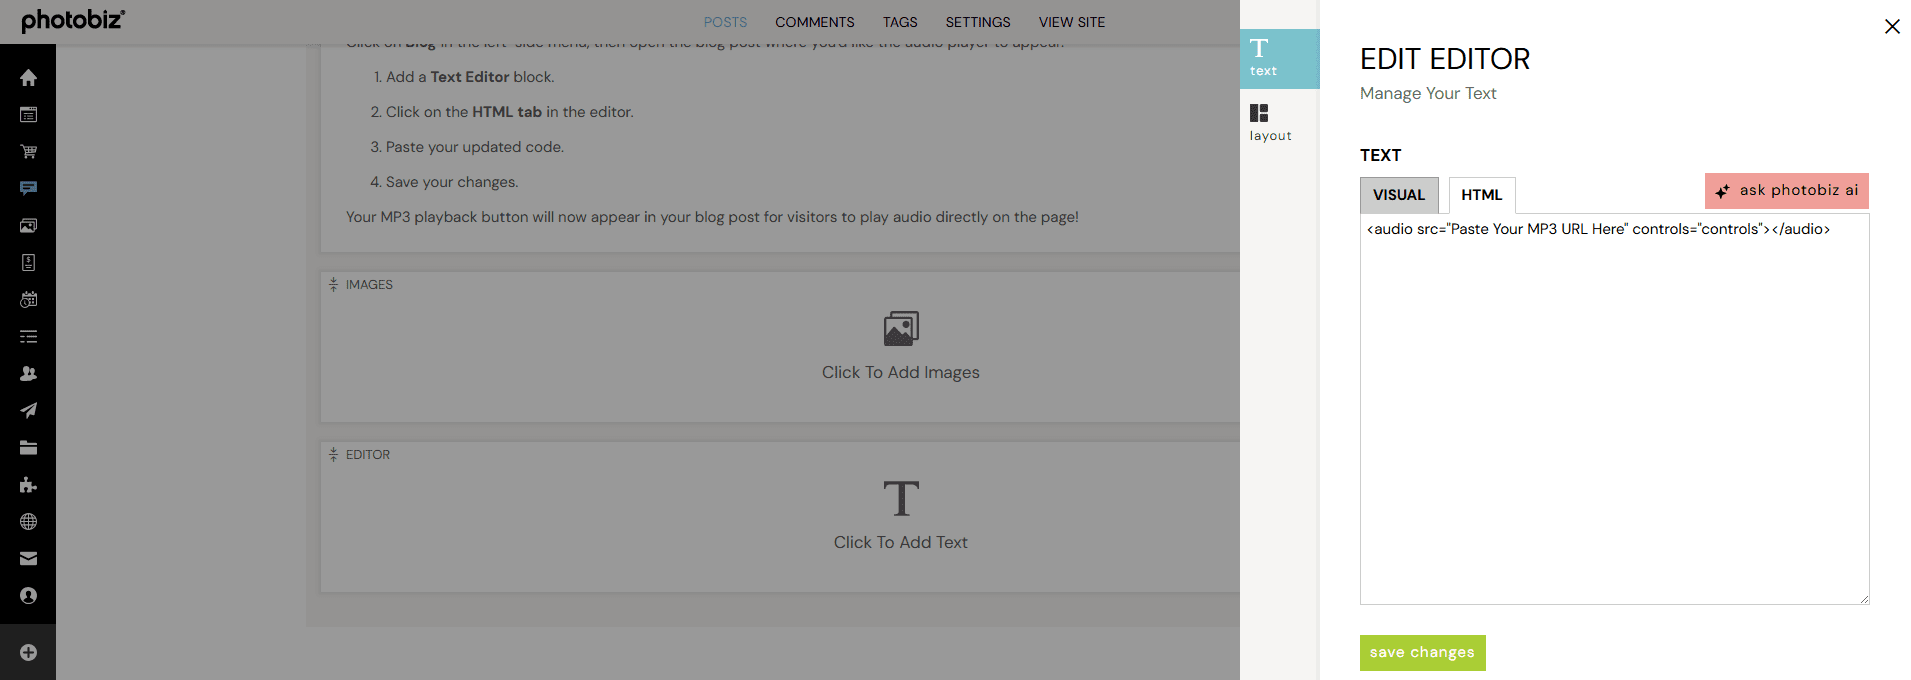This screenshot has width=1911, height=680.
Task: Click the image icon in Images block
Action: pyautogui.click(x=901, y=328)
